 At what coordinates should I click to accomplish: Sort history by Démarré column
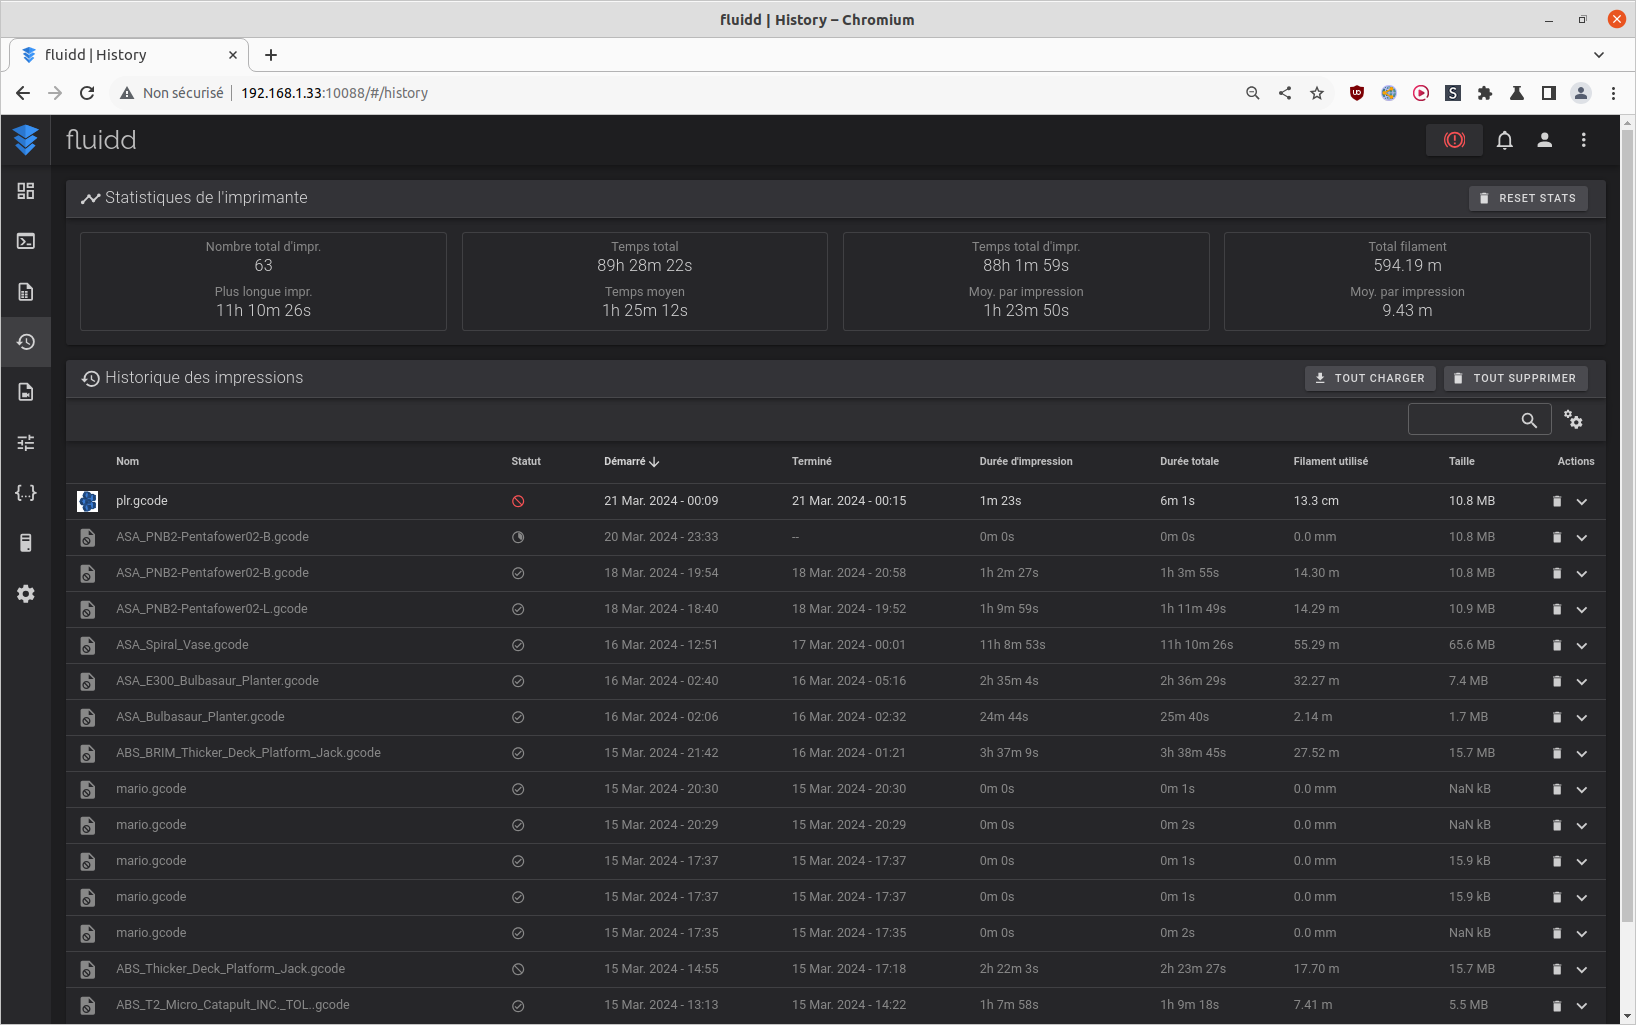[631, 462]
